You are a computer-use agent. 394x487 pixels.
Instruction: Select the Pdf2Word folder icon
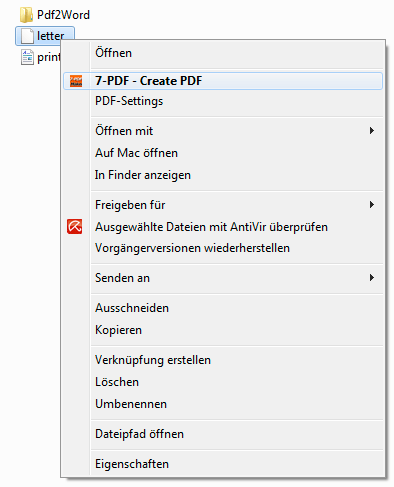pos(26,15)
